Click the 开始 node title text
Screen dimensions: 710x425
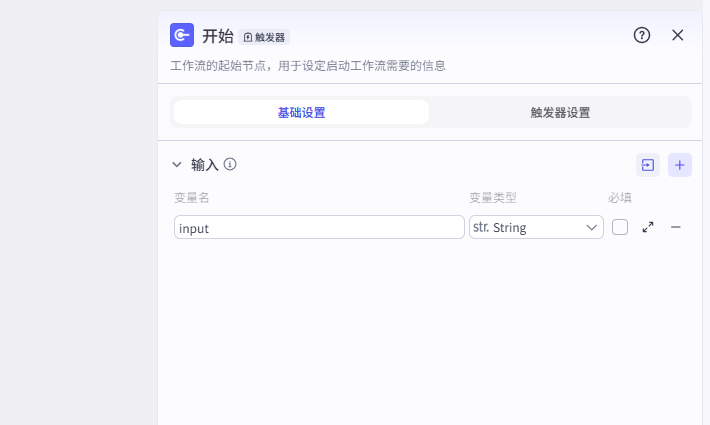pos(217,36)
